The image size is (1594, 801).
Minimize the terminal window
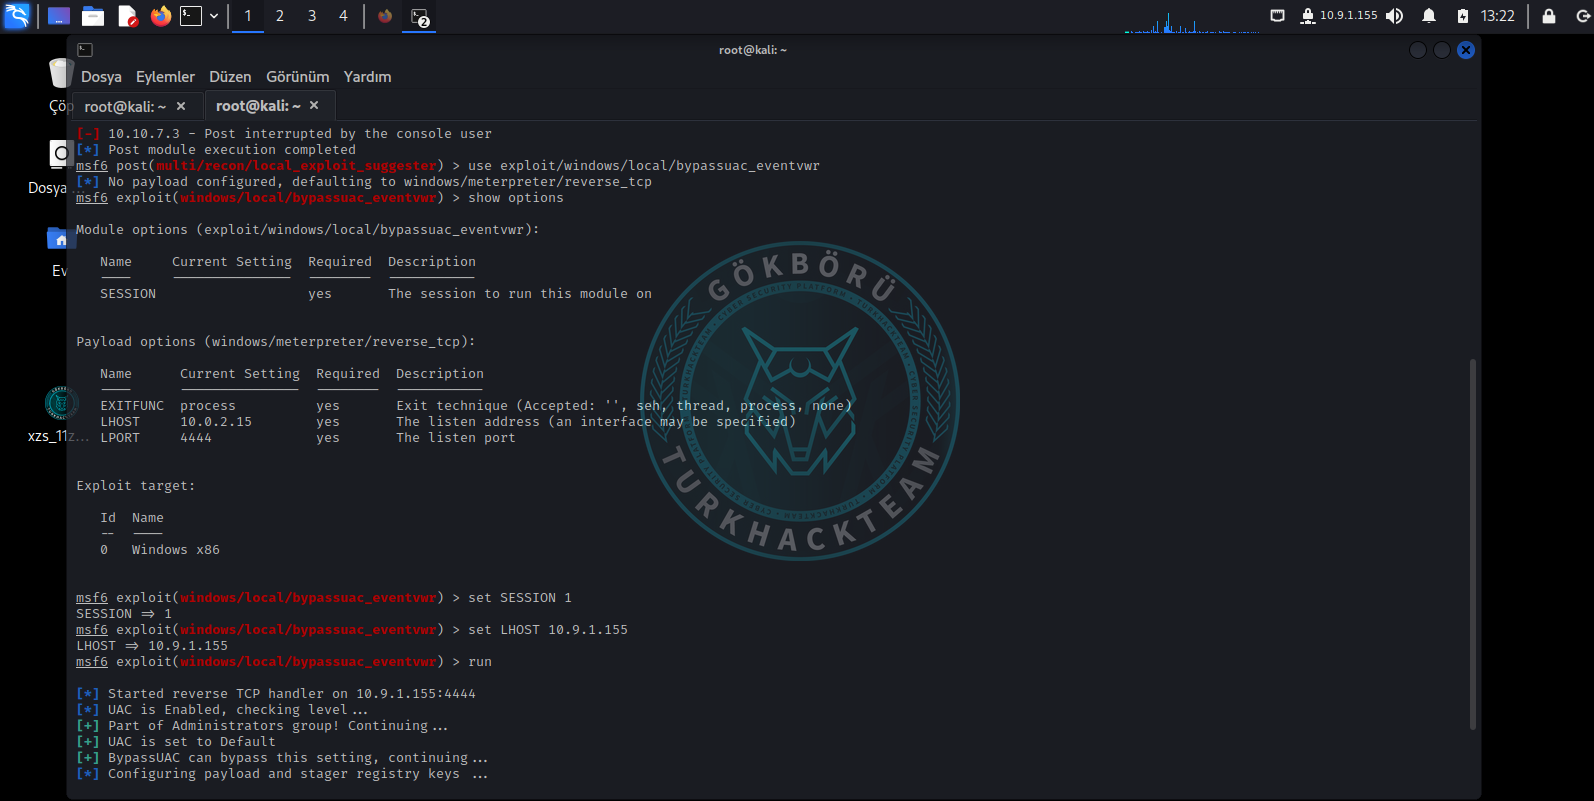(1418, 50)
